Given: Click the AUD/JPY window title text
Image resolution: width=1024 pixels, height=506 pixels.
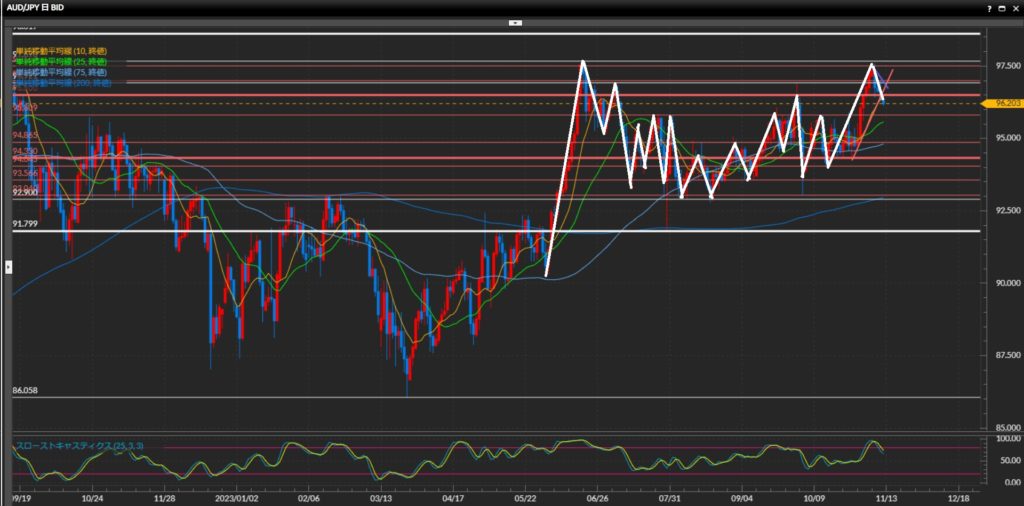Looking at the screenshot, I should coord(38,8).
